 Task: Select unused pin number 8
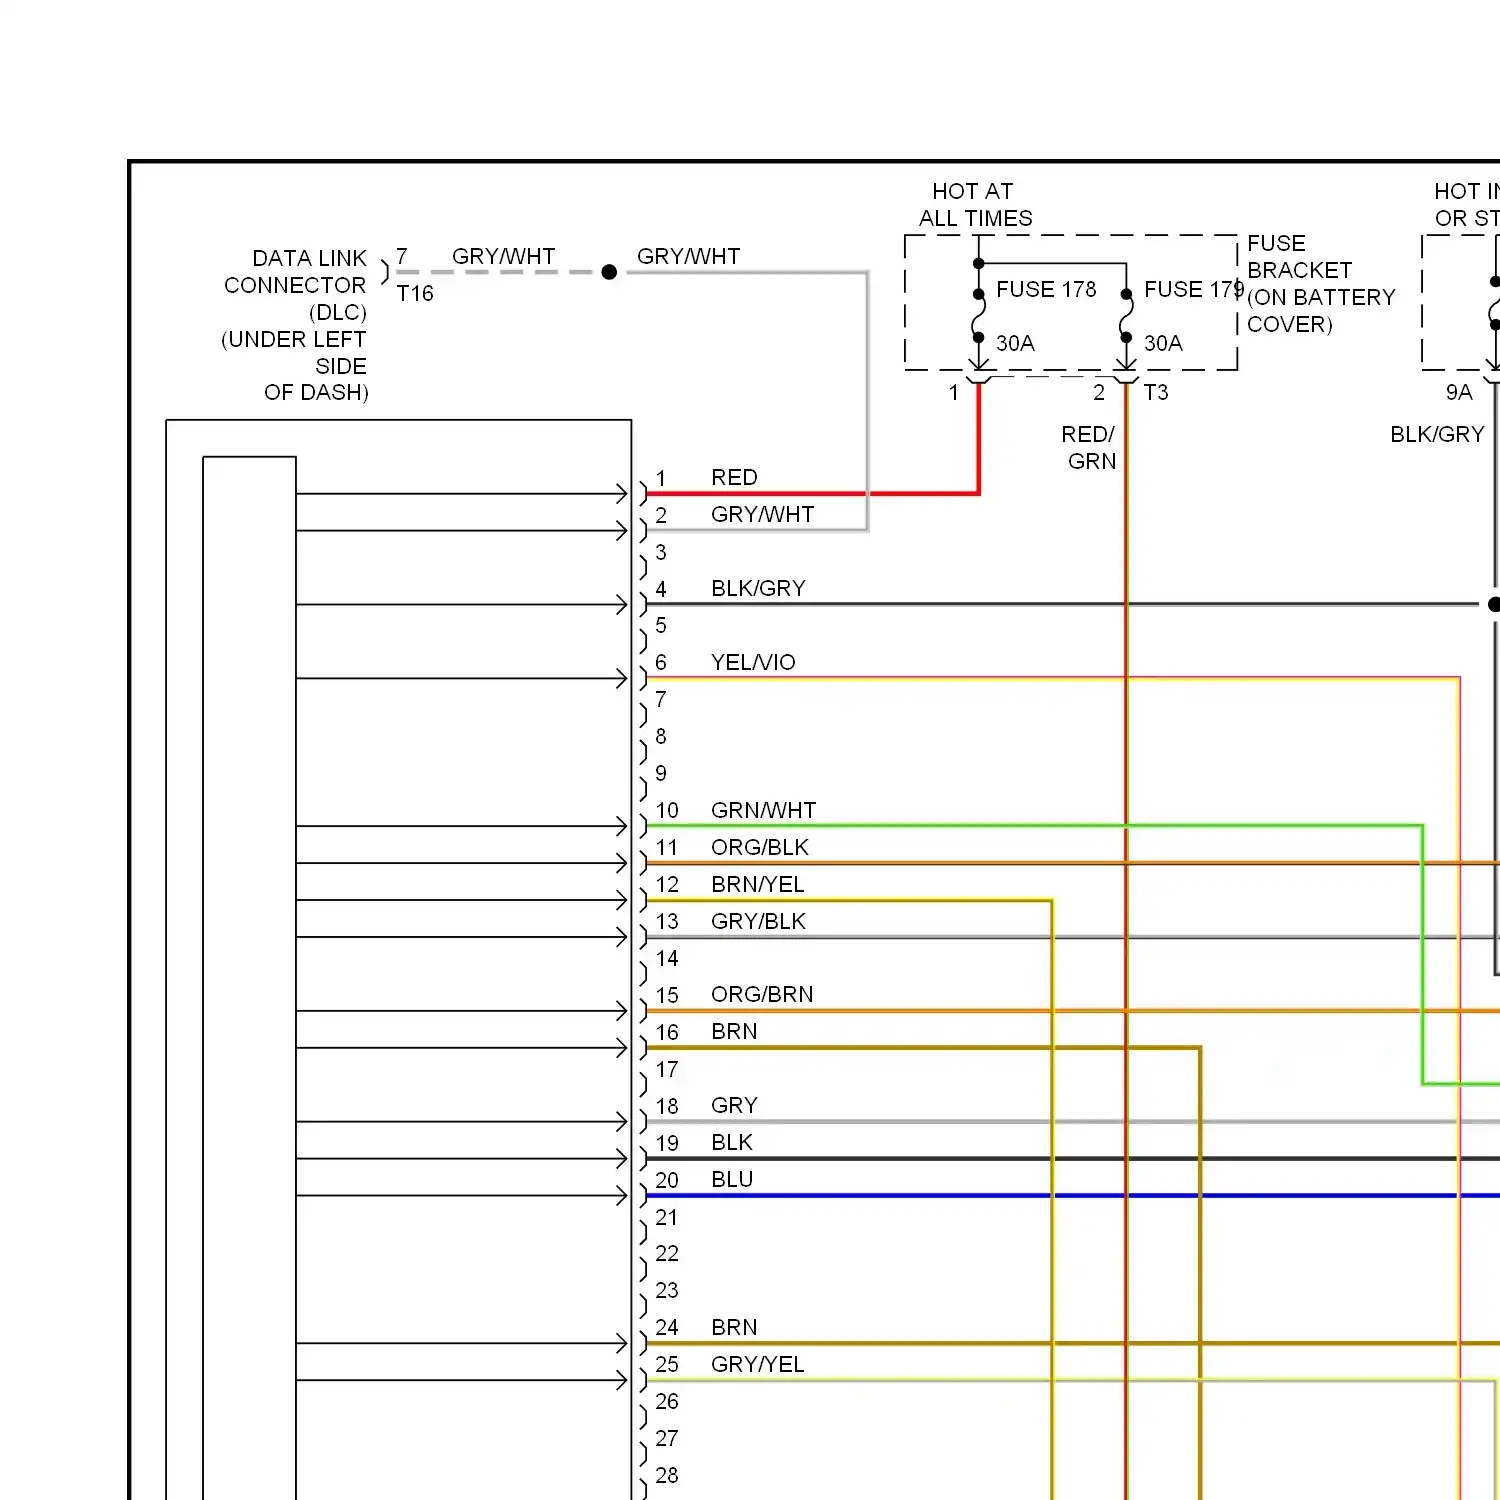coord(661,736)
